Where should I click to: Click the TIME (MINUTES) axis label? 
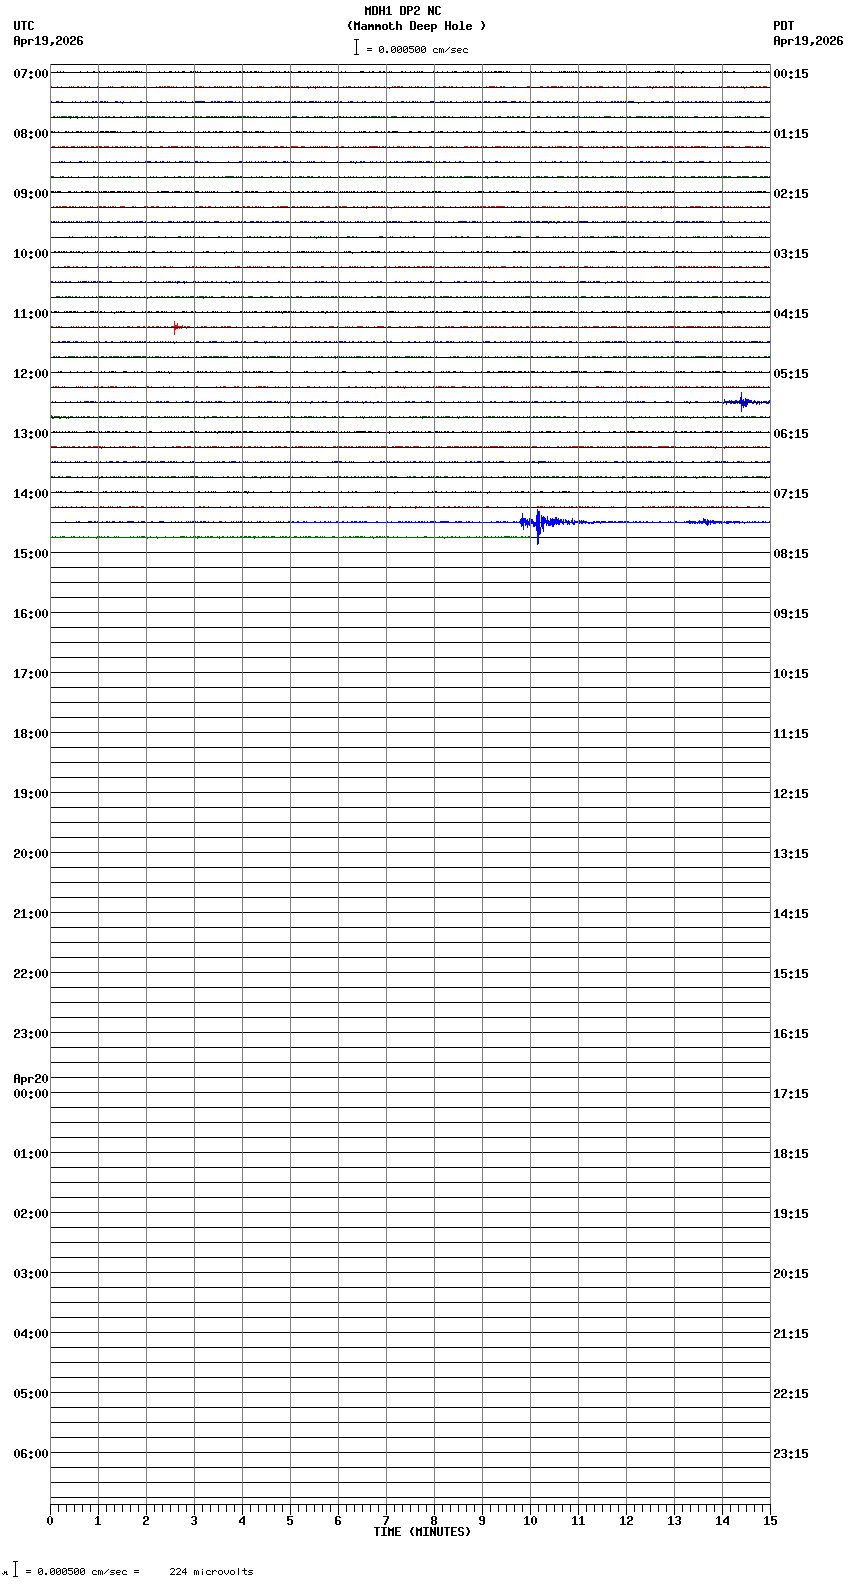pos(422,1532)
